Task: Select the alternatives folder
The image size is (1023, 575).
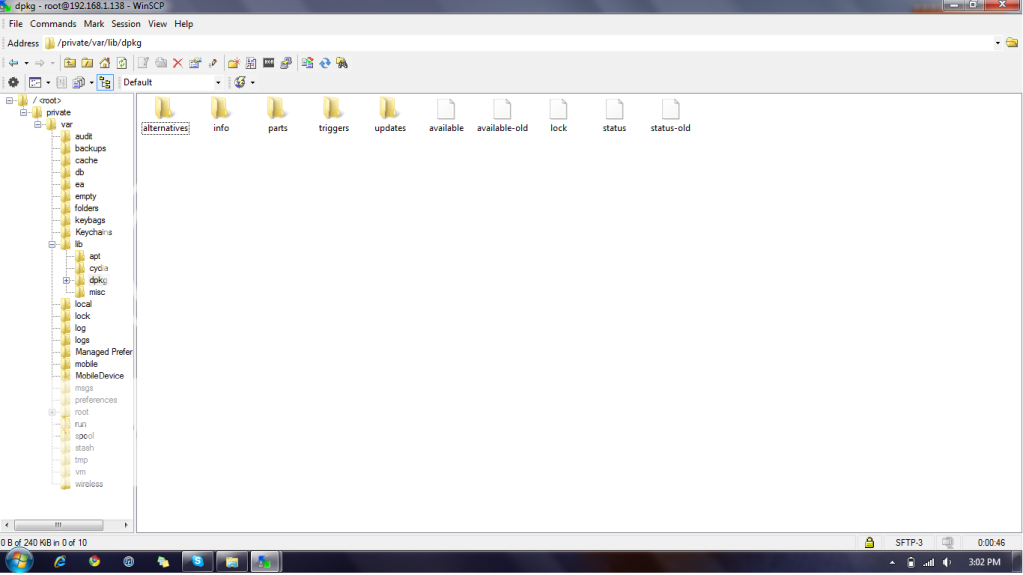Action: point(165,115)
